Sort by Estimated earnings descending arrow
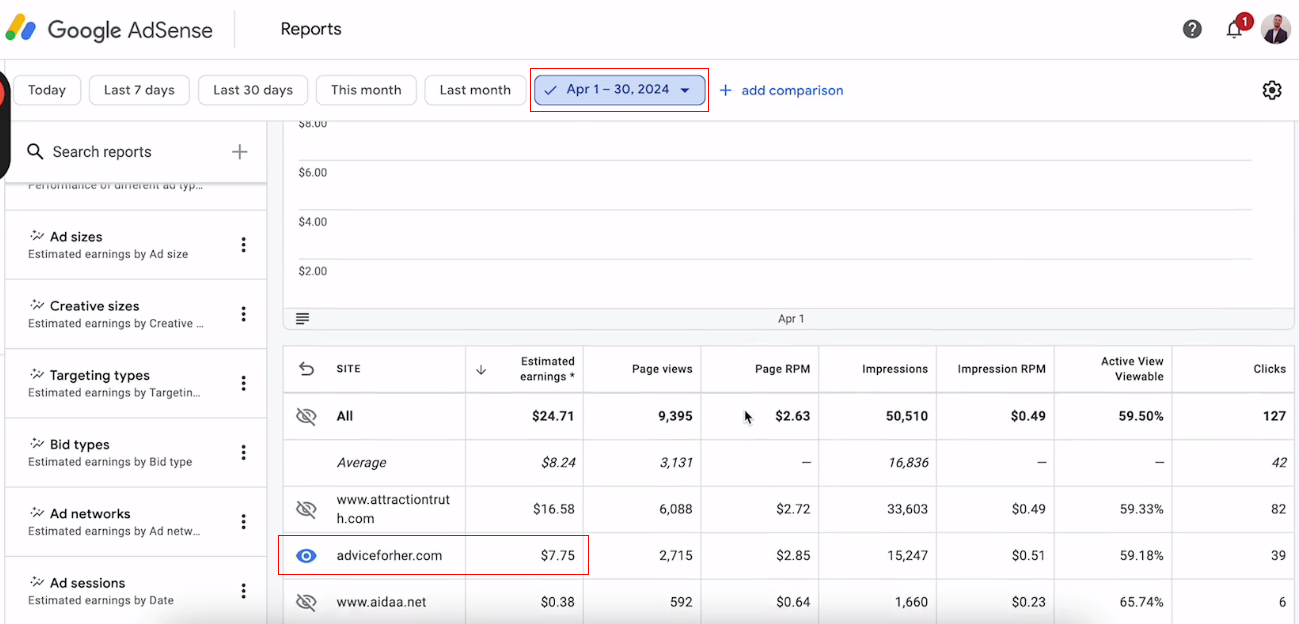 point(481,369)
